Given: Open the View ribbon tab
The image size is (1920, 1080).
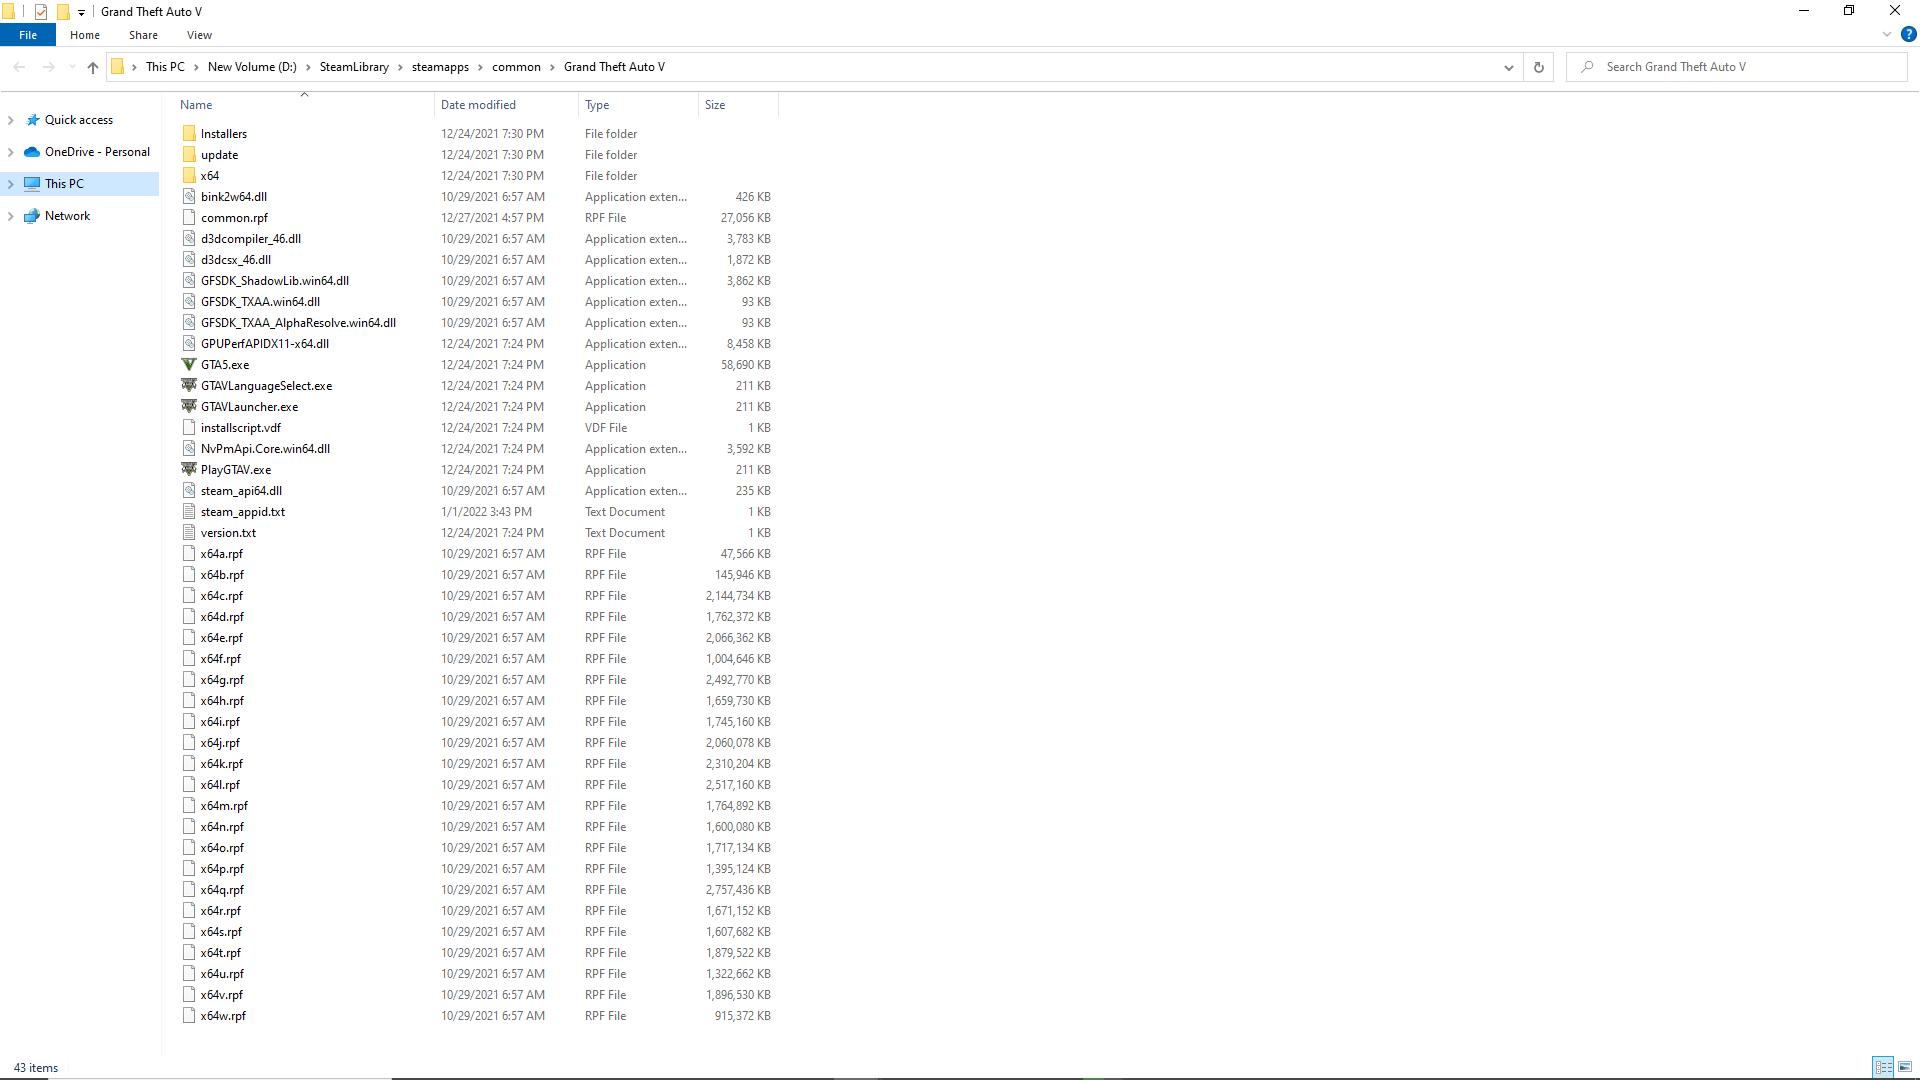Looking at the screenshot, I should [199, 35].
